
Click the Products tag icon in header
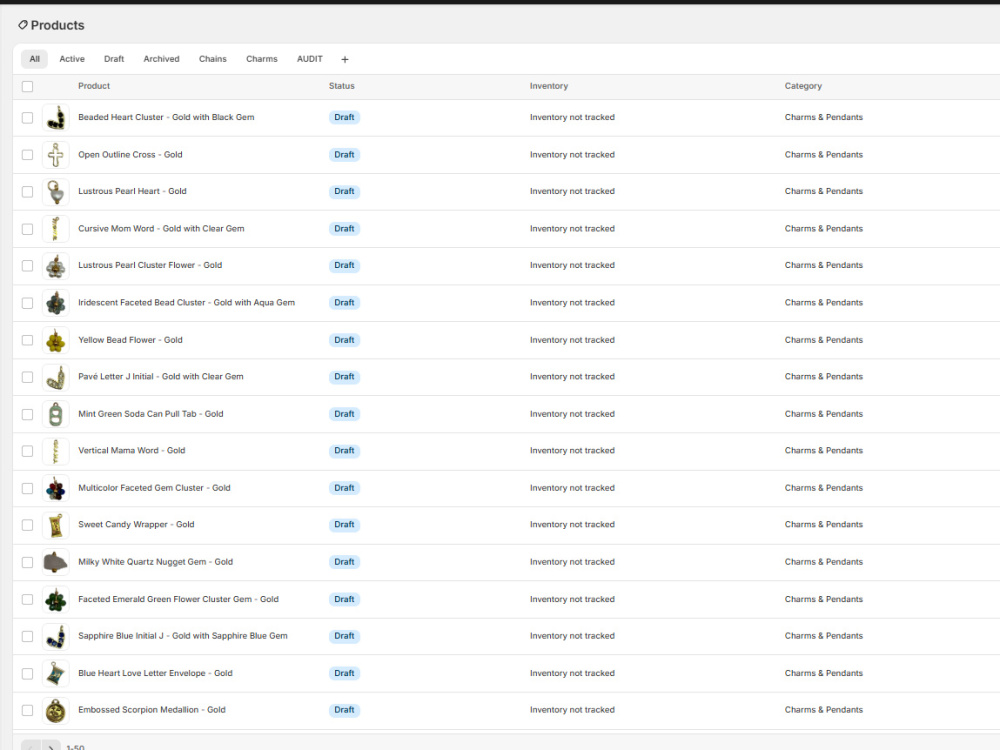tap(23, 25)
